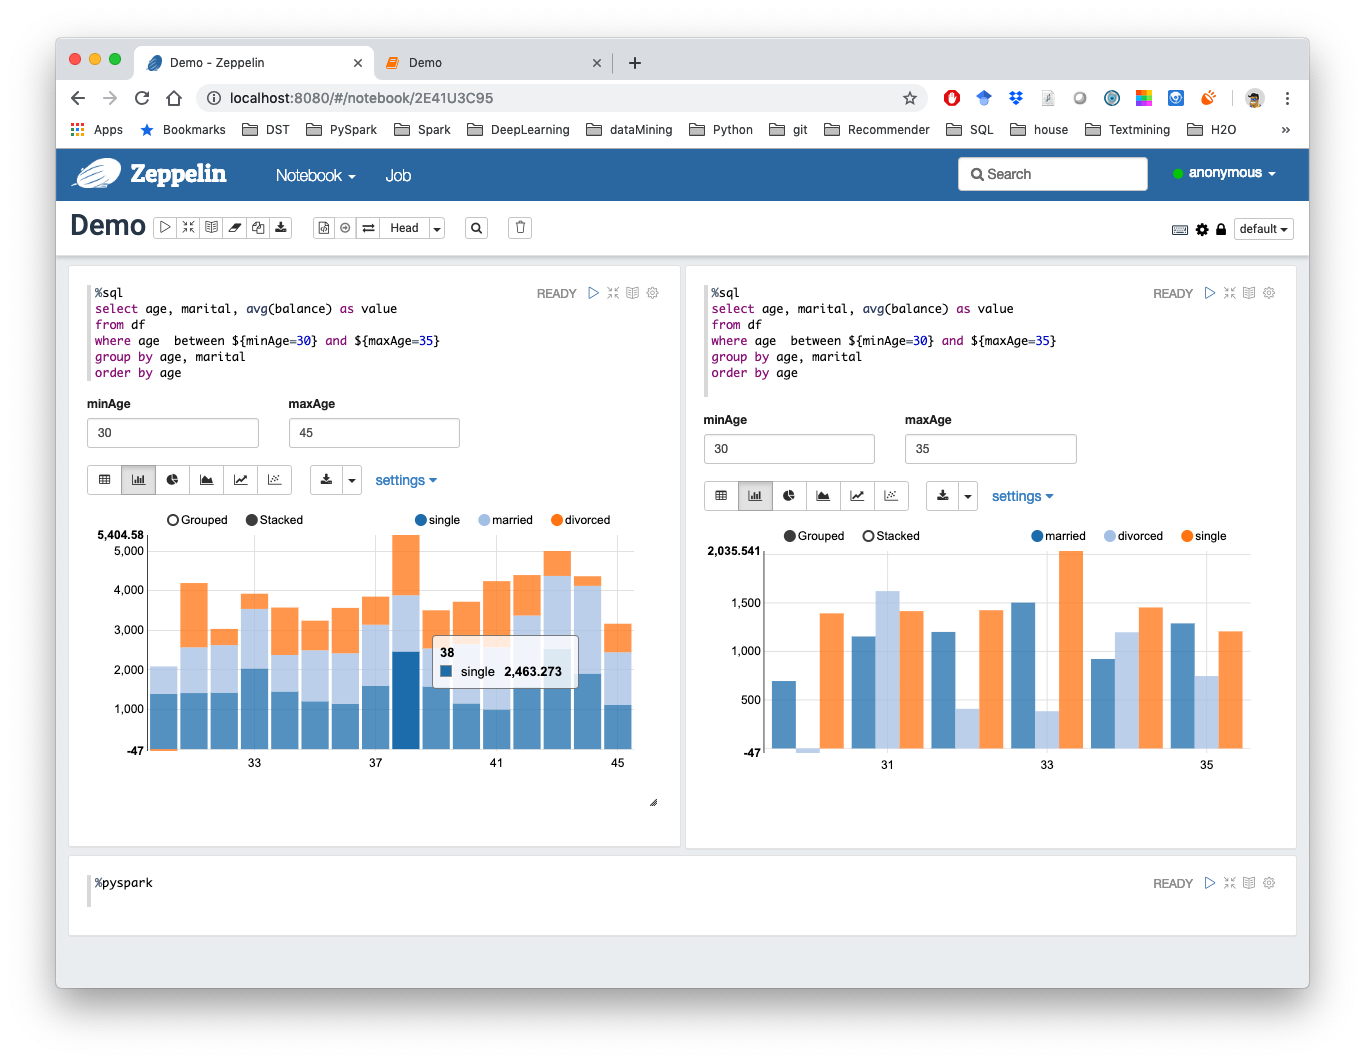
Task: Run the first SQL paragraph
Action: 593,293
